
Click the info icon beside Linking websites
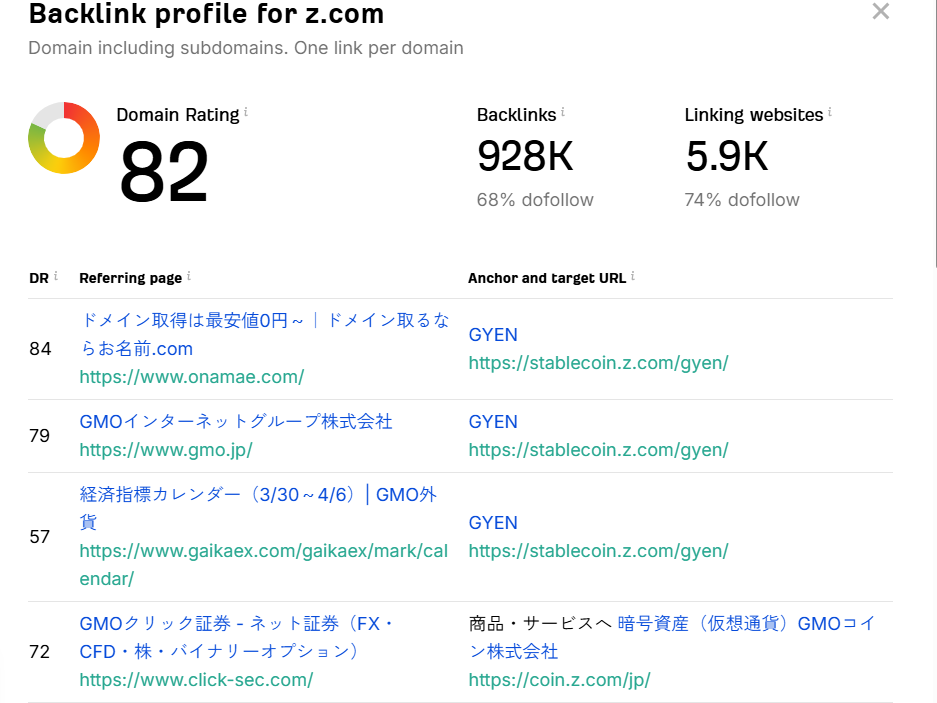click(829, 112)
